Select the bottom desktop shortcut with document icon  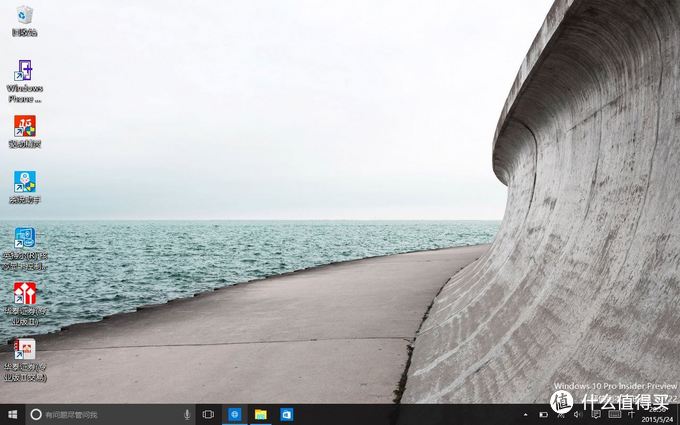click(24, 360)
